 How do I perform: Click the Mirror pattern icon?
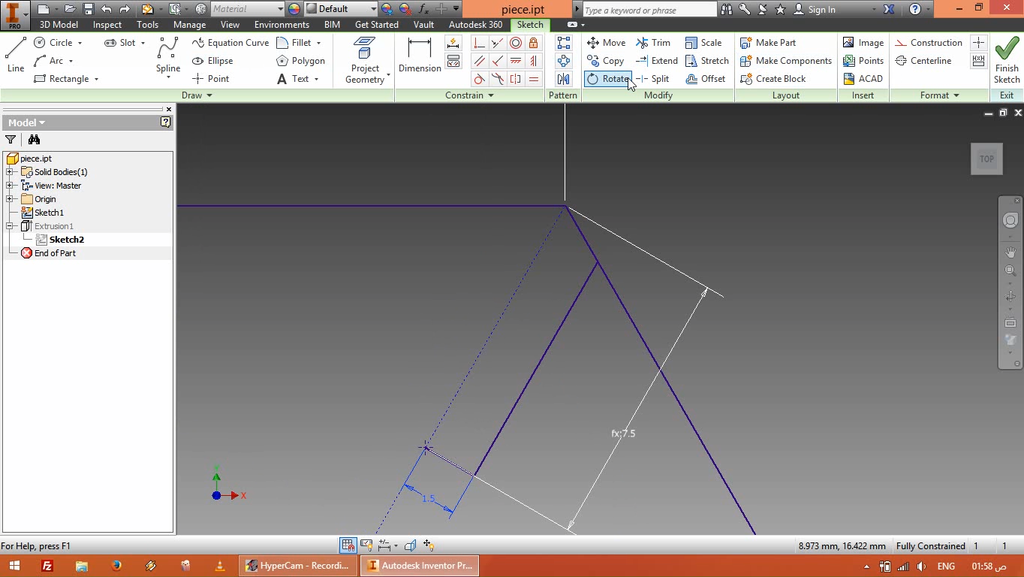(x=563, y=79)
